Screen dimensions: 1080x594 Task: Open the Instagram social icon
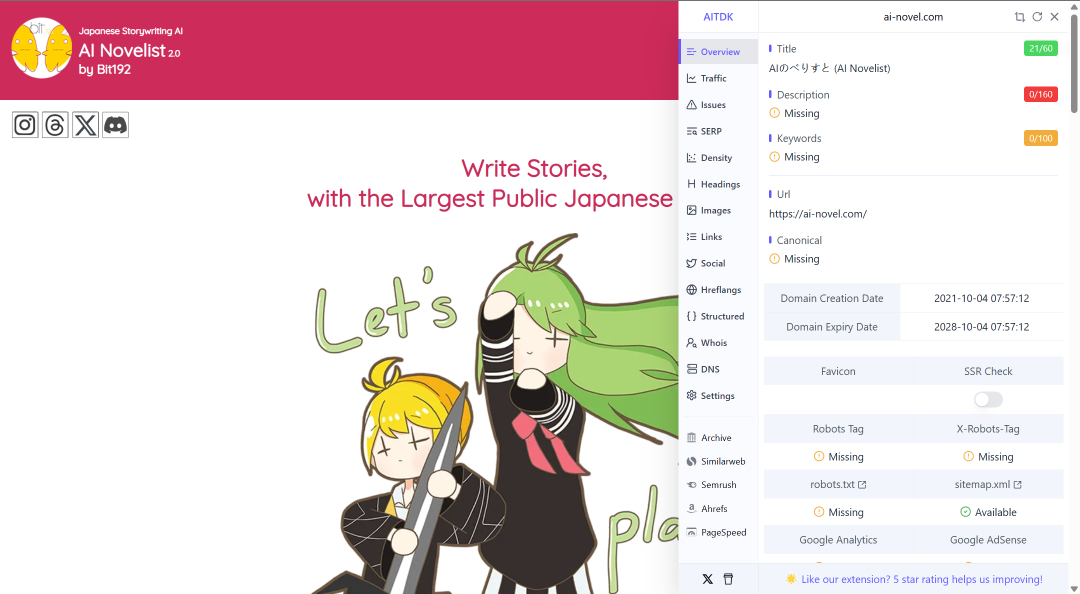[25, 125]
